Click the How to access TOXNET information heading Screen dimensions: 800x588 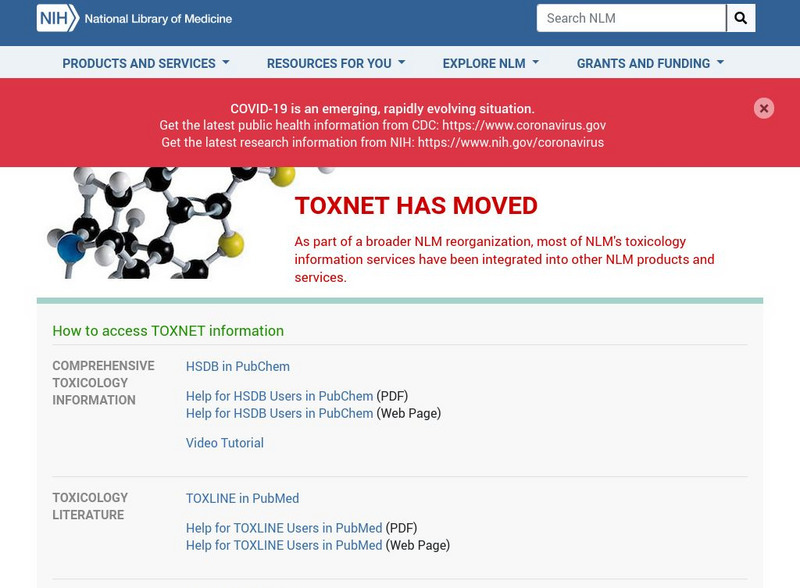coord(168,331)
